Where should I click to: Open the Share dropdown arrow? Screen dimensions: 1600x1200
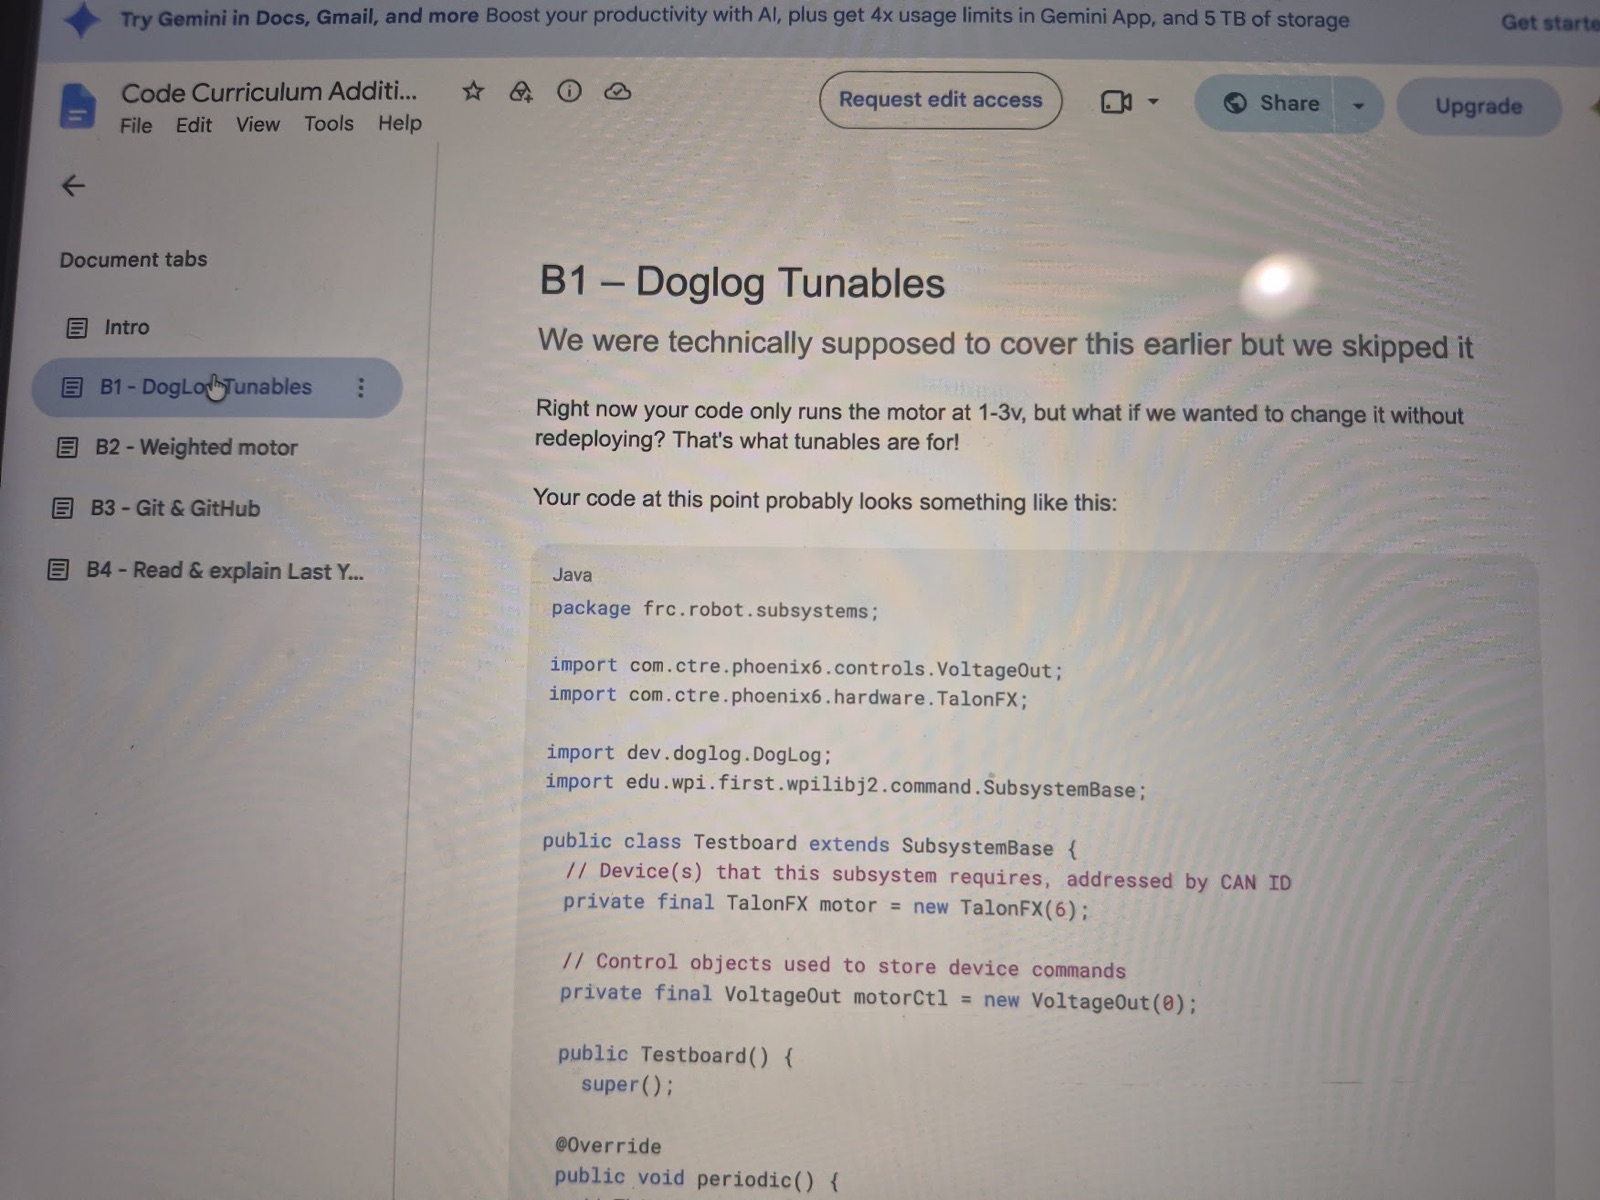(1358, 105)
